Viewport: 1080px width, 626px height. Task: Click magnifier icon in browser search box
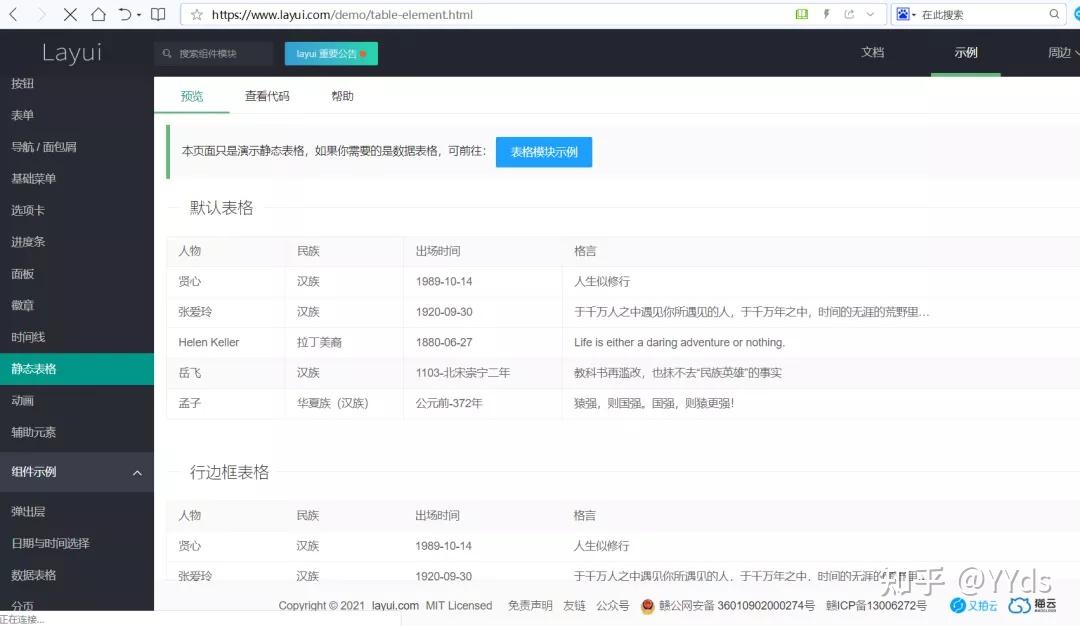pyautogui.click(x=1054, y=14)
